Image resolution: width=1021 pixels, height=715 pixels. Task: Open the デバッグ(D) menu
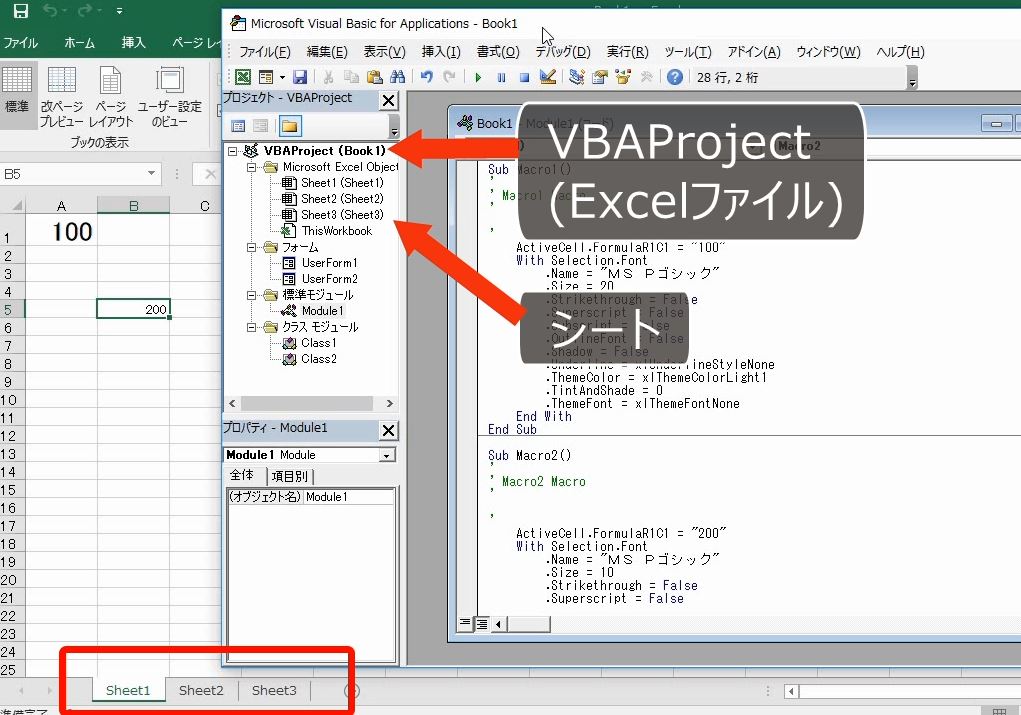[563, 52]
